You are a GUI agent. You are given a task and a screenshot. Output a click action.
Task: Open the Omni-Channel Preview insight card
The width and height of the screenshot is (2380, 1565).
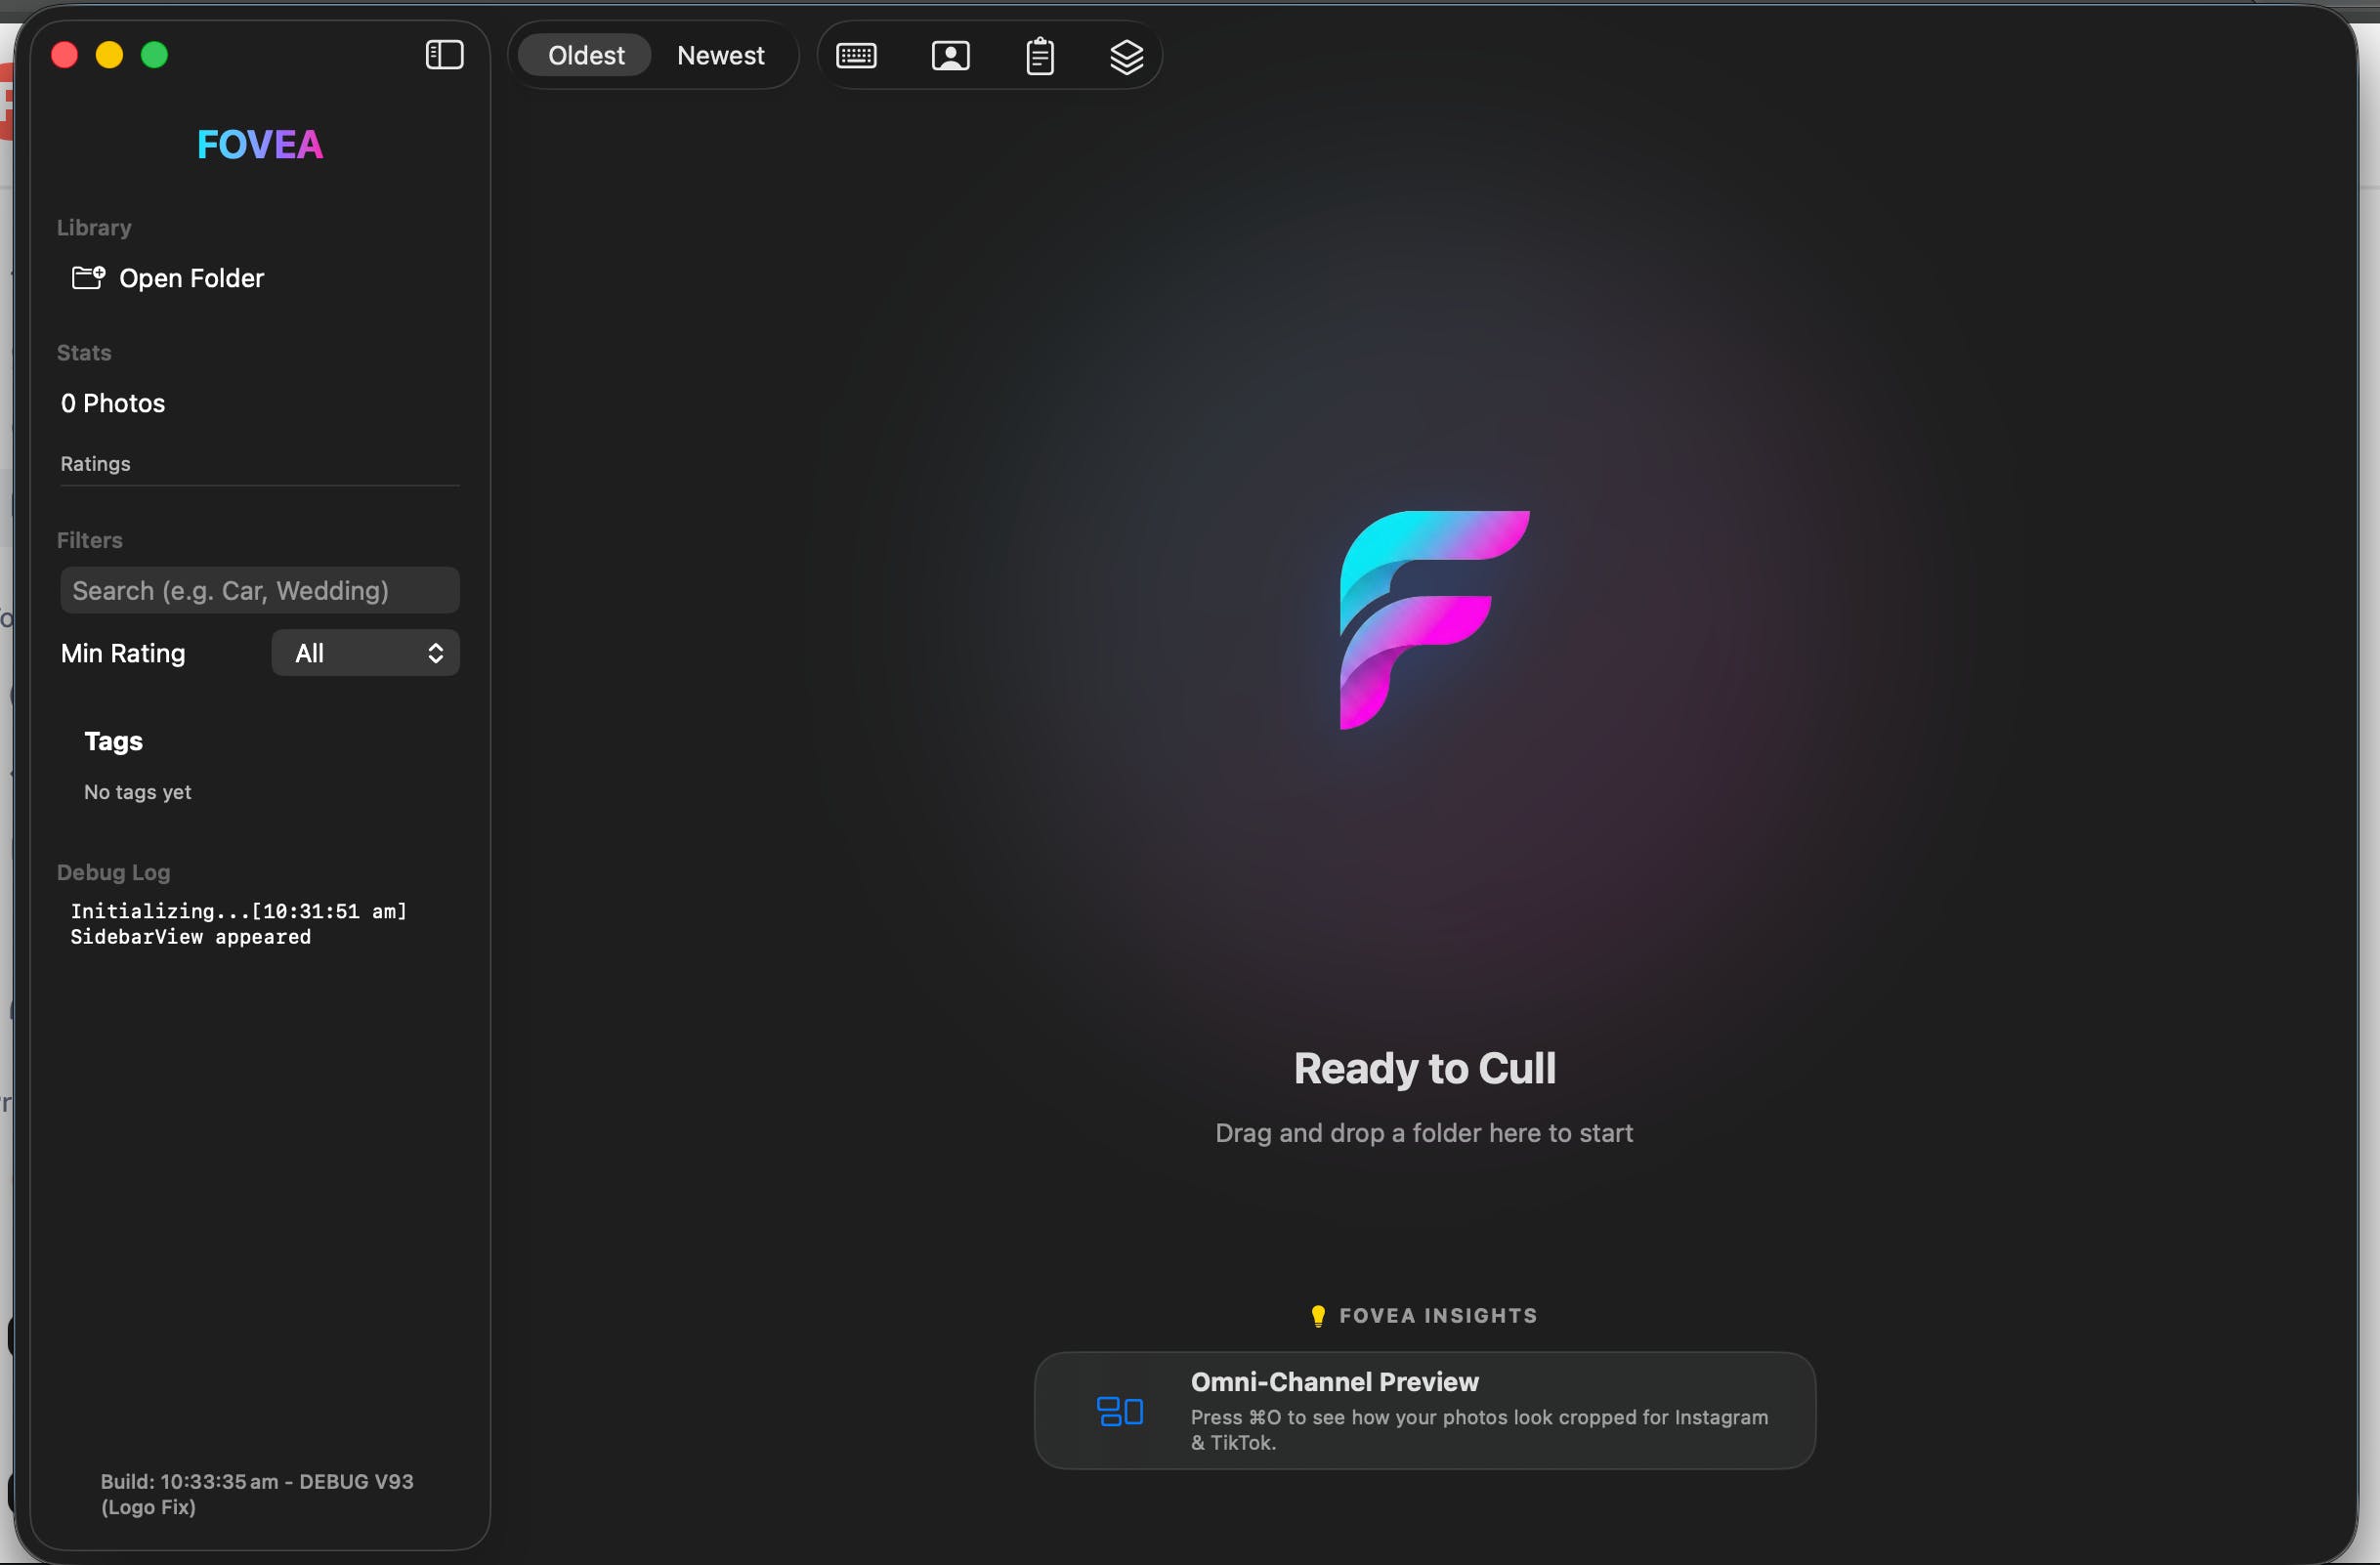coord(1424,1411)
